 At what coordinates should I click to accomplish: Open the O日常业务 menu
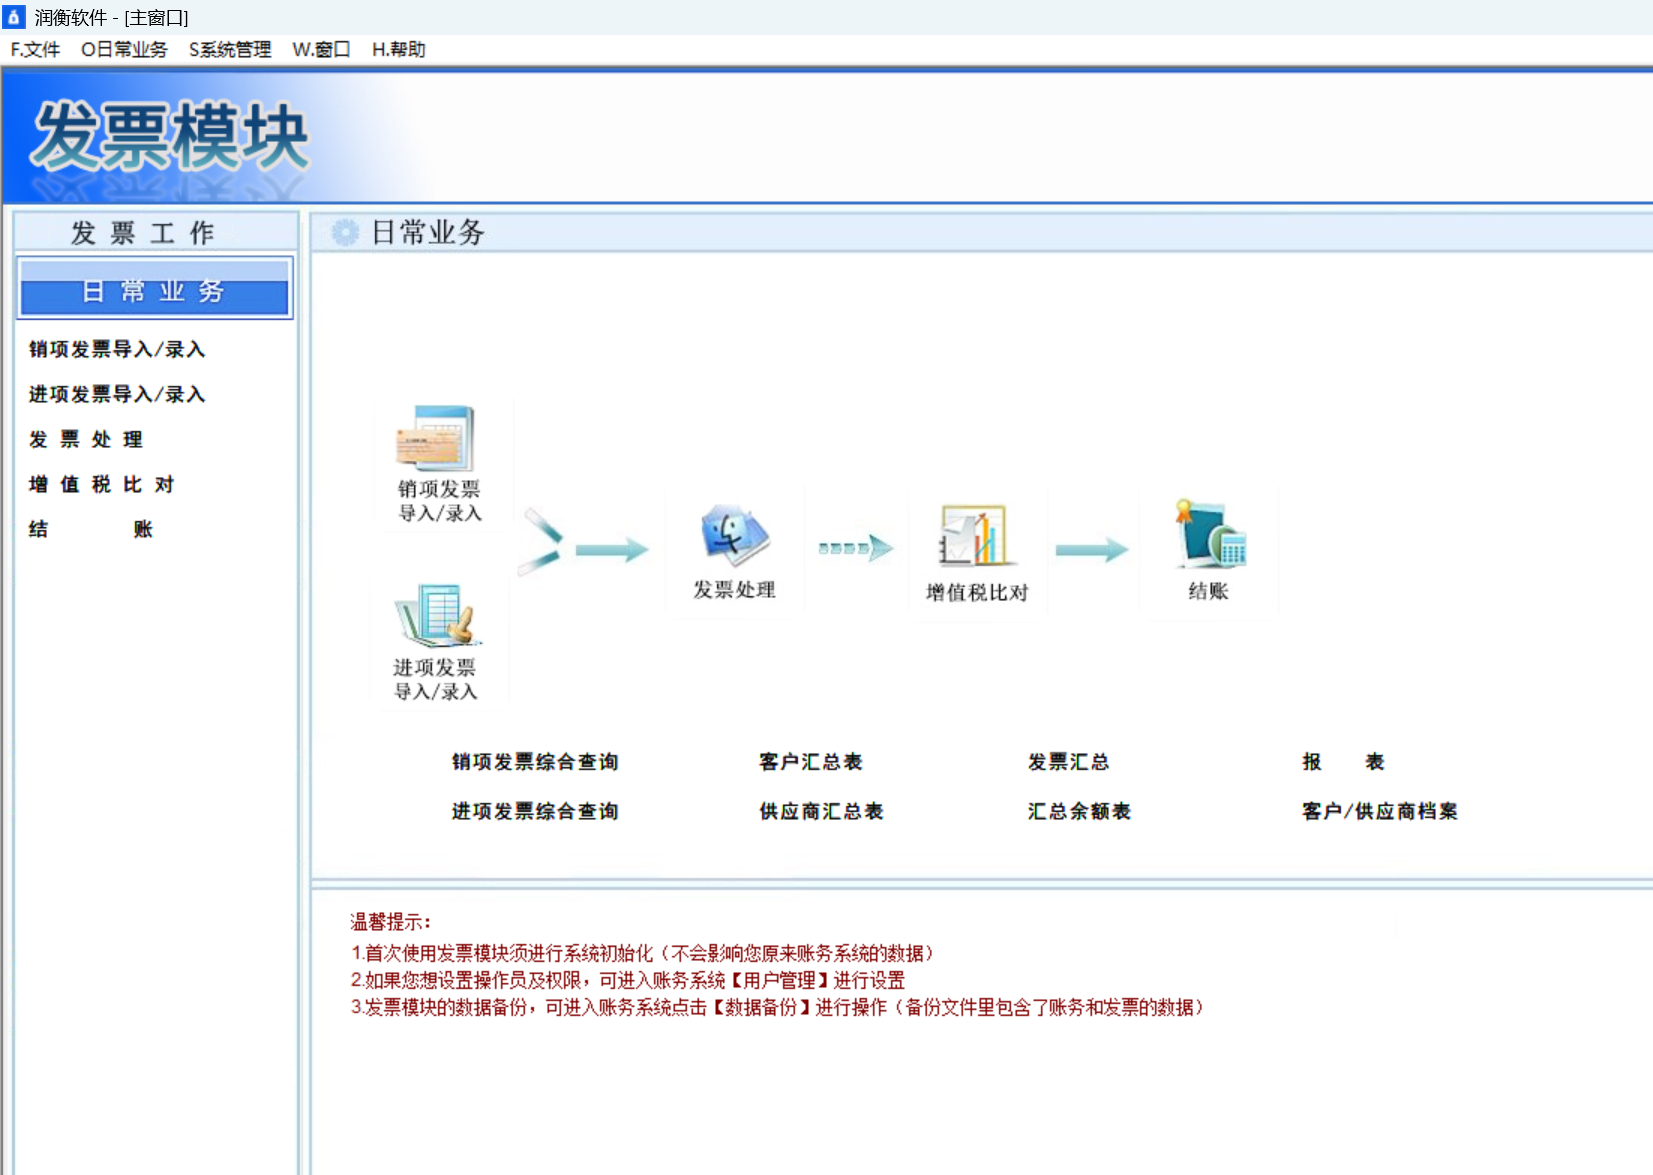coord(124,50)
